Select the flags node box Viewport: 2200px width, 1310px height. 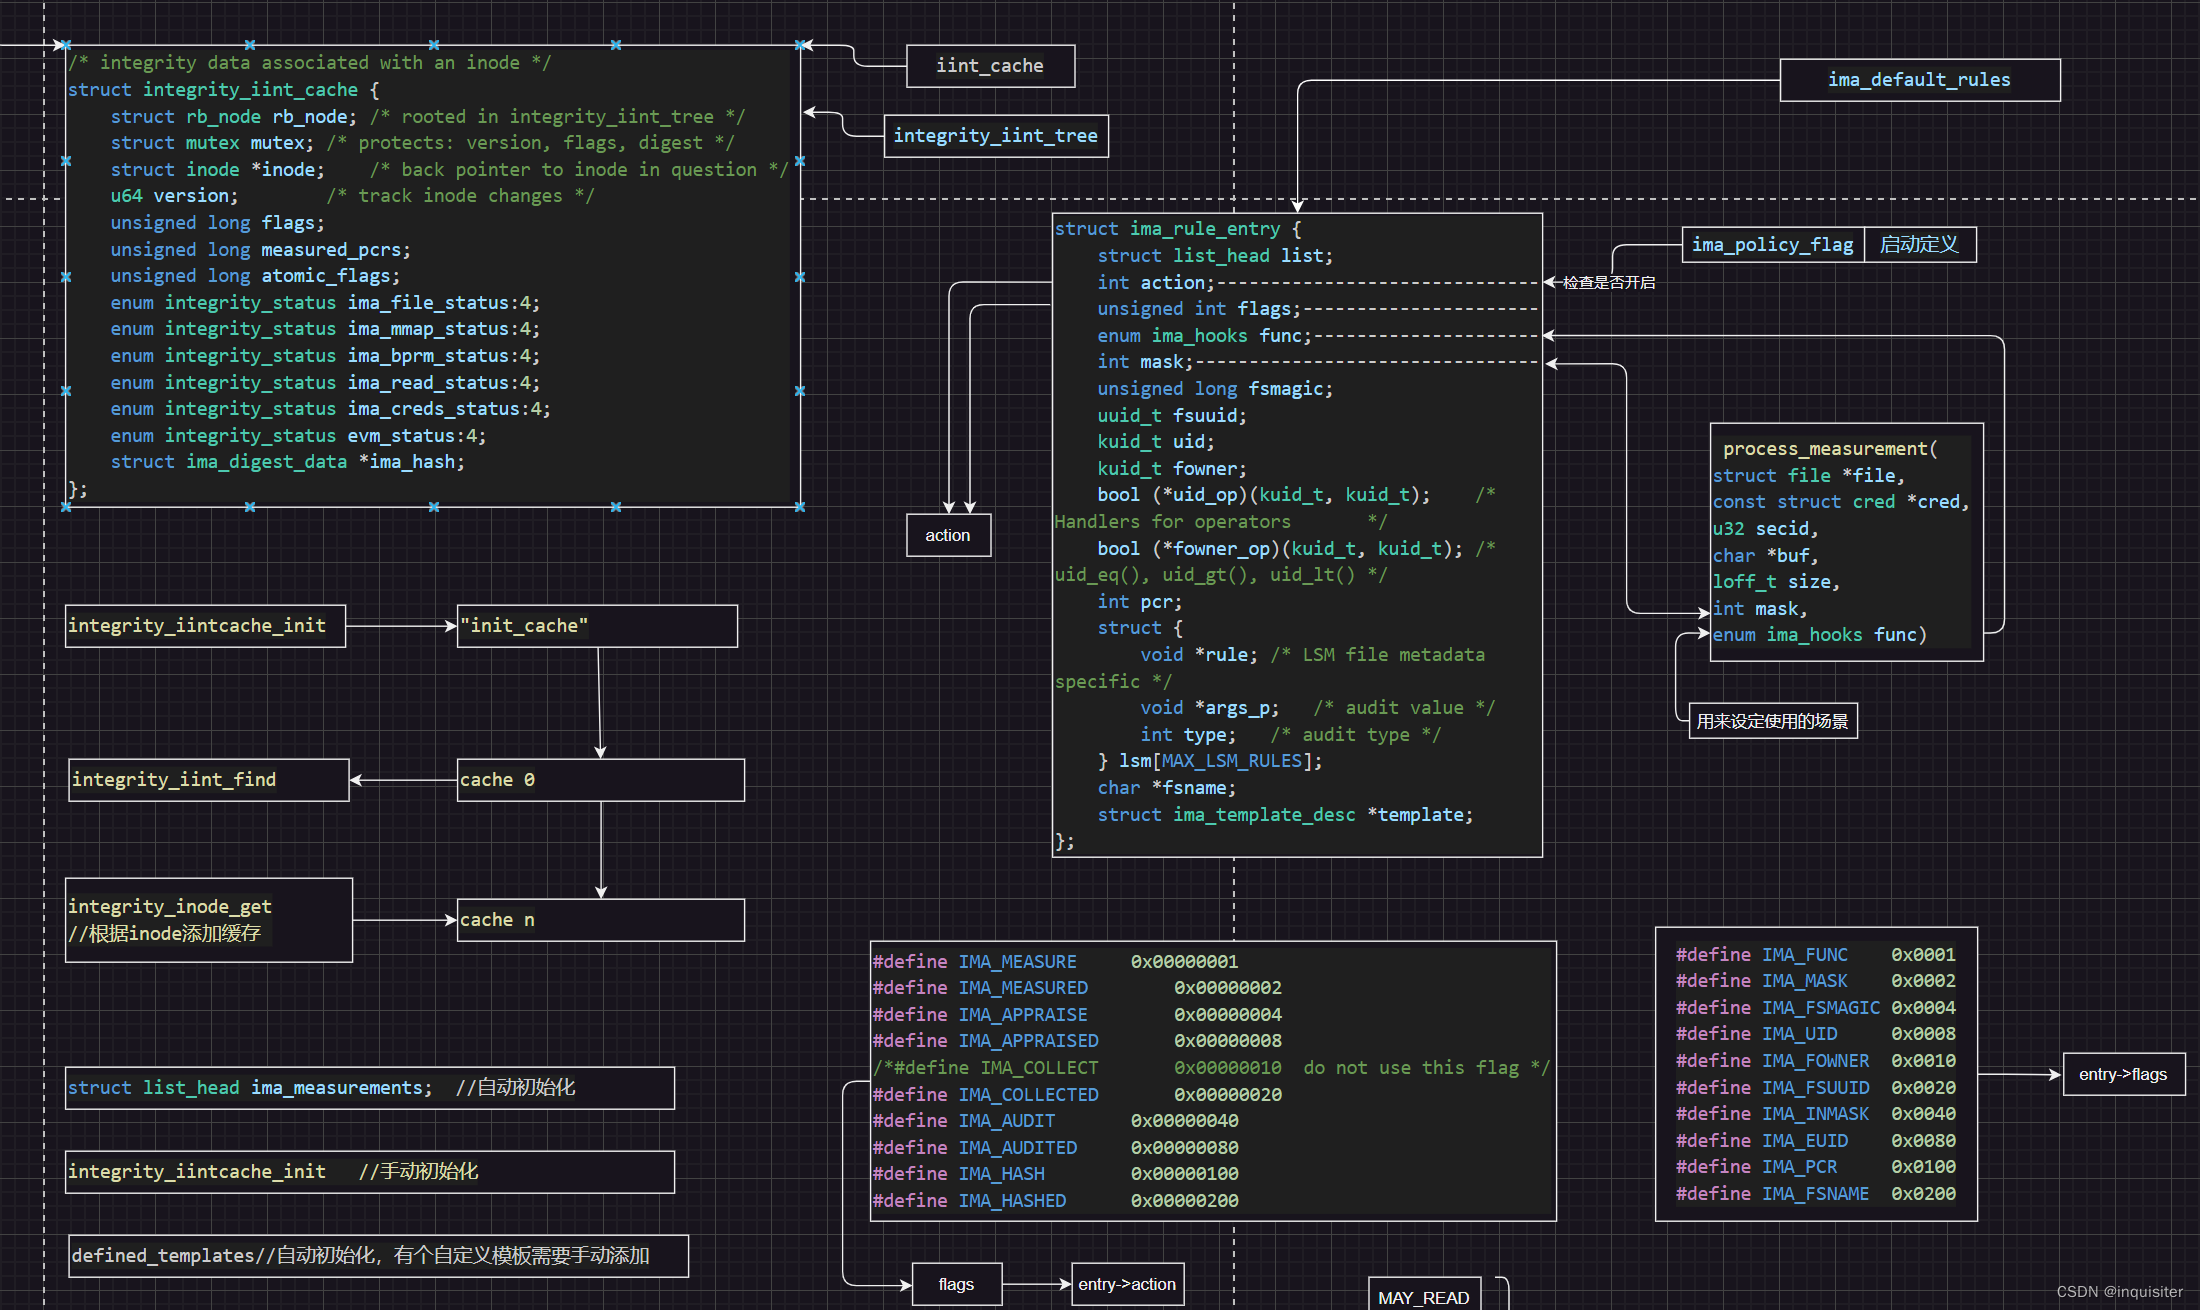point(956,1284)
